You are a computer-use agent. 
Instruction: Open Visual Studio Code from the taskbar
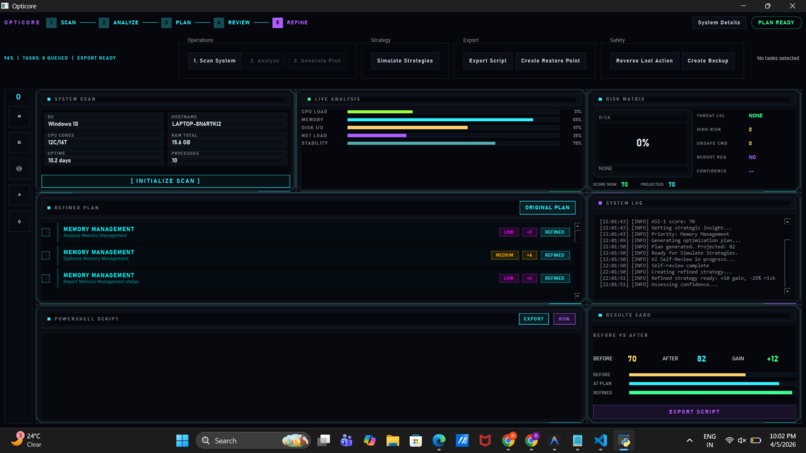(x=600, y=441)
